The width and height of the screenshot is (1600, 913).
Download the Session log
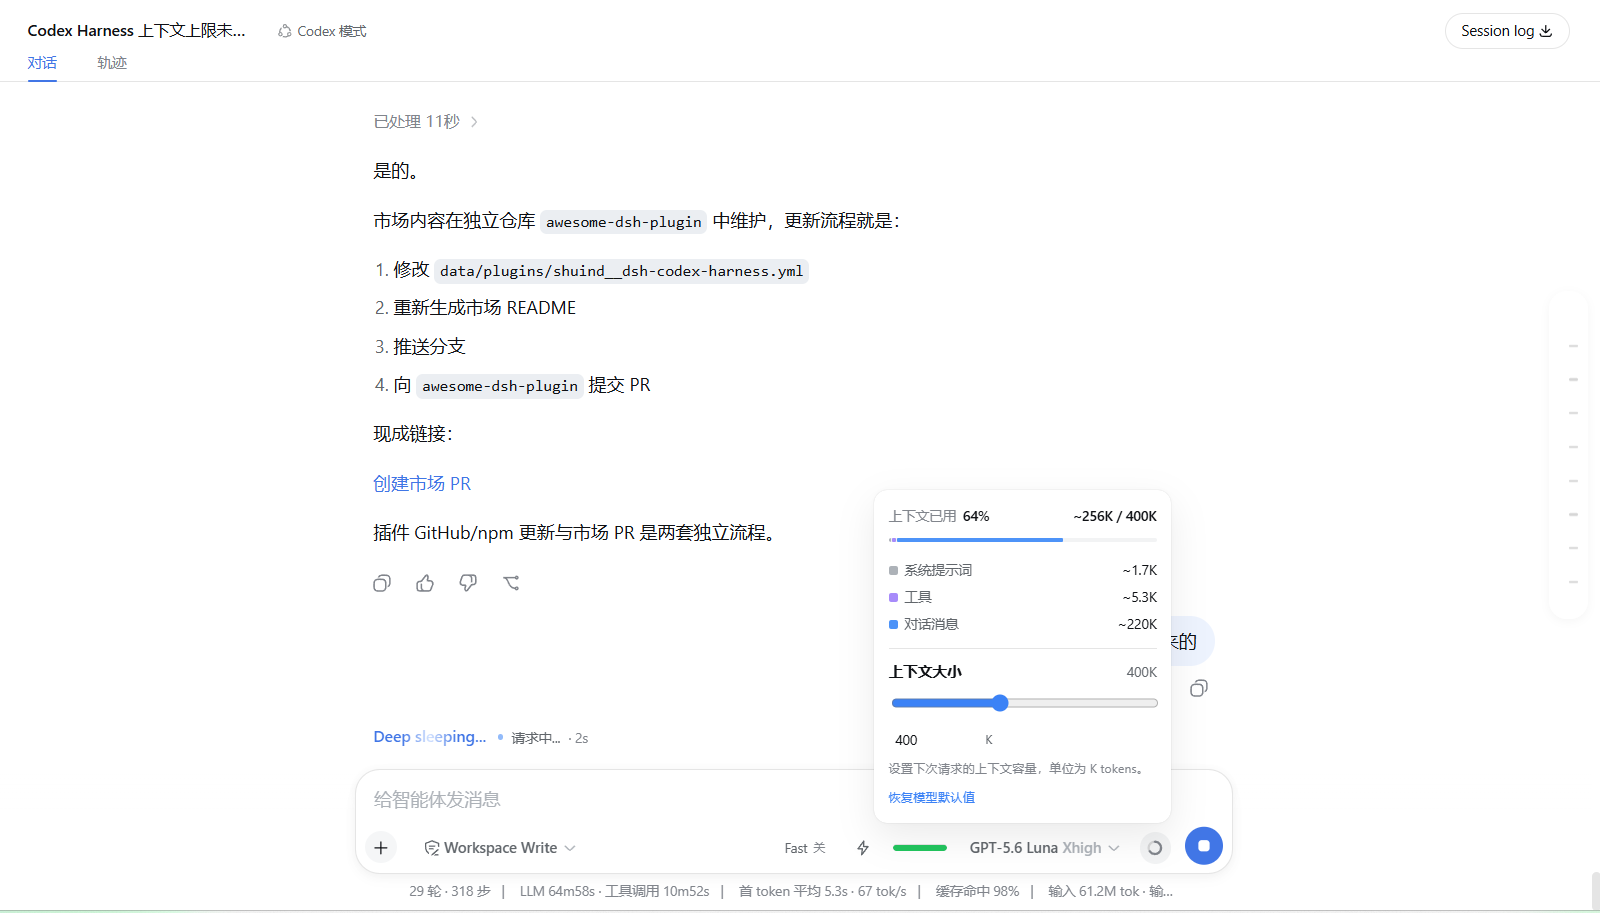pos(1507,31)
